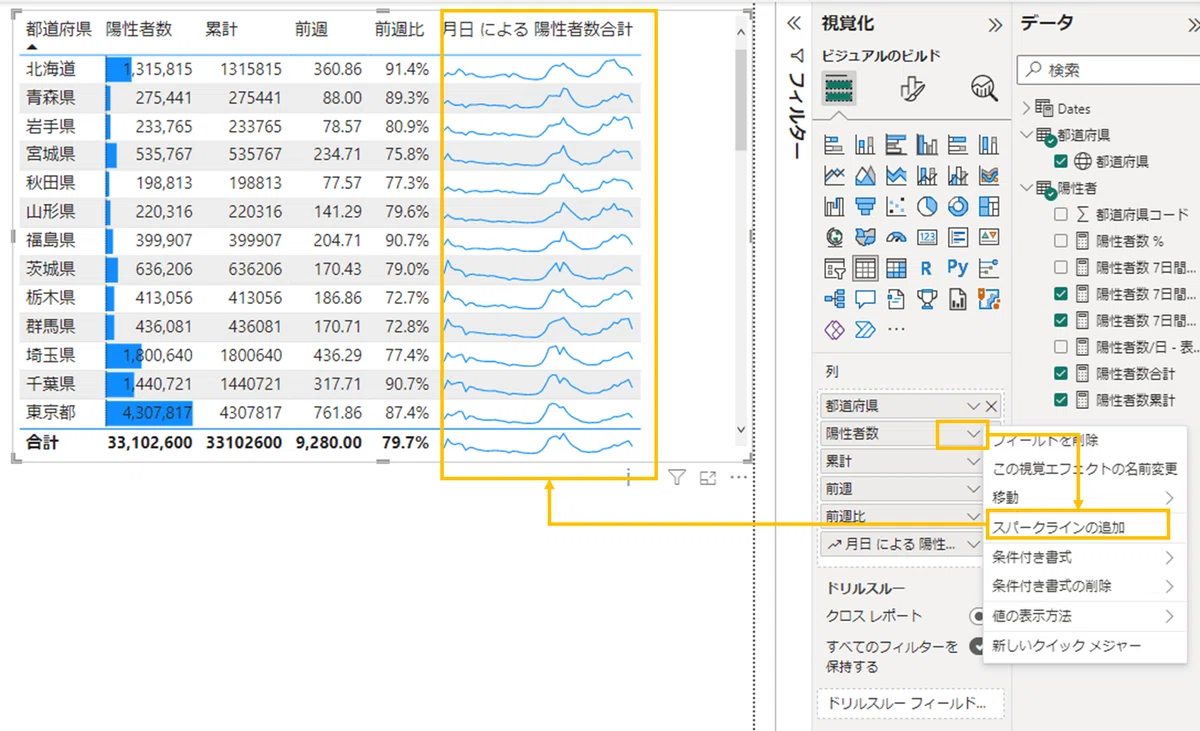
Task: Pick the line chart visual
Action: [834, 176]
